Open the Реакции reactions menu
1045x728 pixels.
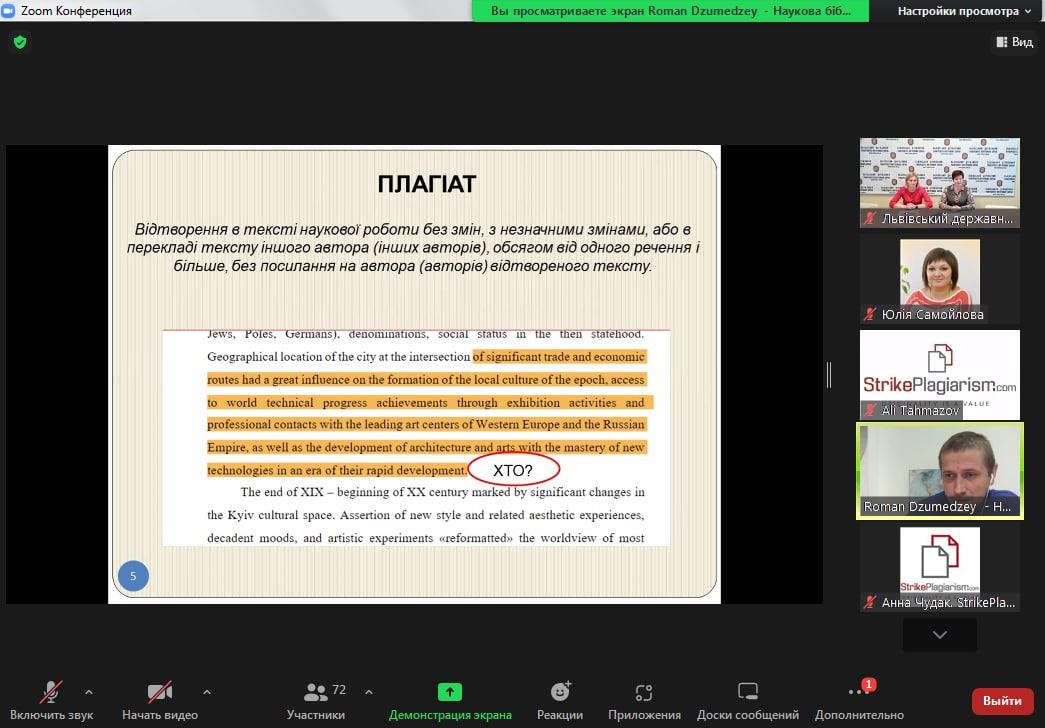[560, 699]
